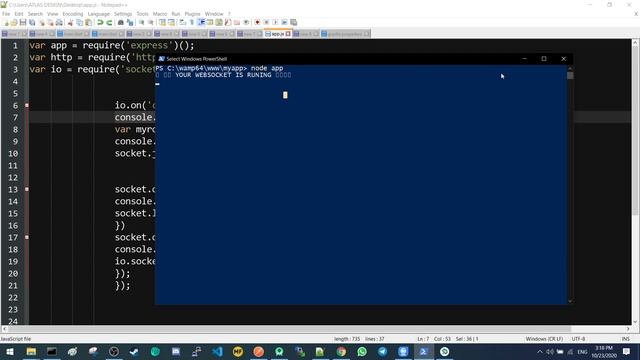
Task: Click the Save recorded macro toolbar icon
Action: coord(293,22)
